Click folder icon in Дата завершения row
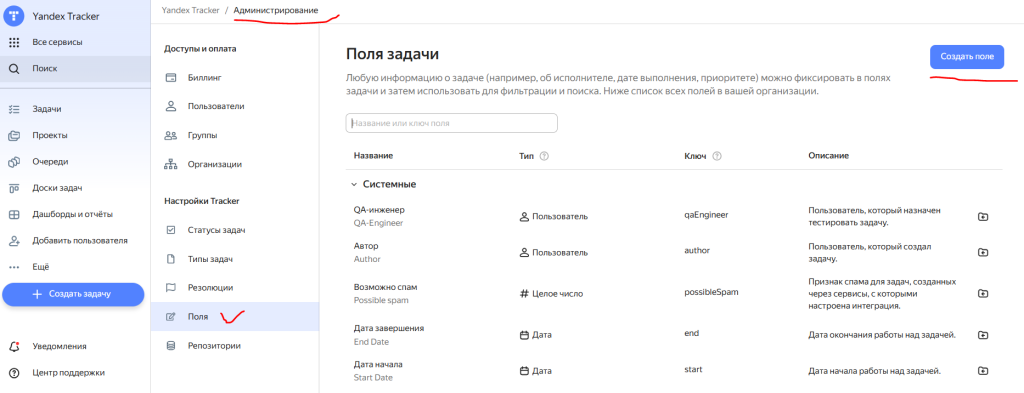Image resolution: width=1024 pixels, height=393 pixels. tap(983, 335)
